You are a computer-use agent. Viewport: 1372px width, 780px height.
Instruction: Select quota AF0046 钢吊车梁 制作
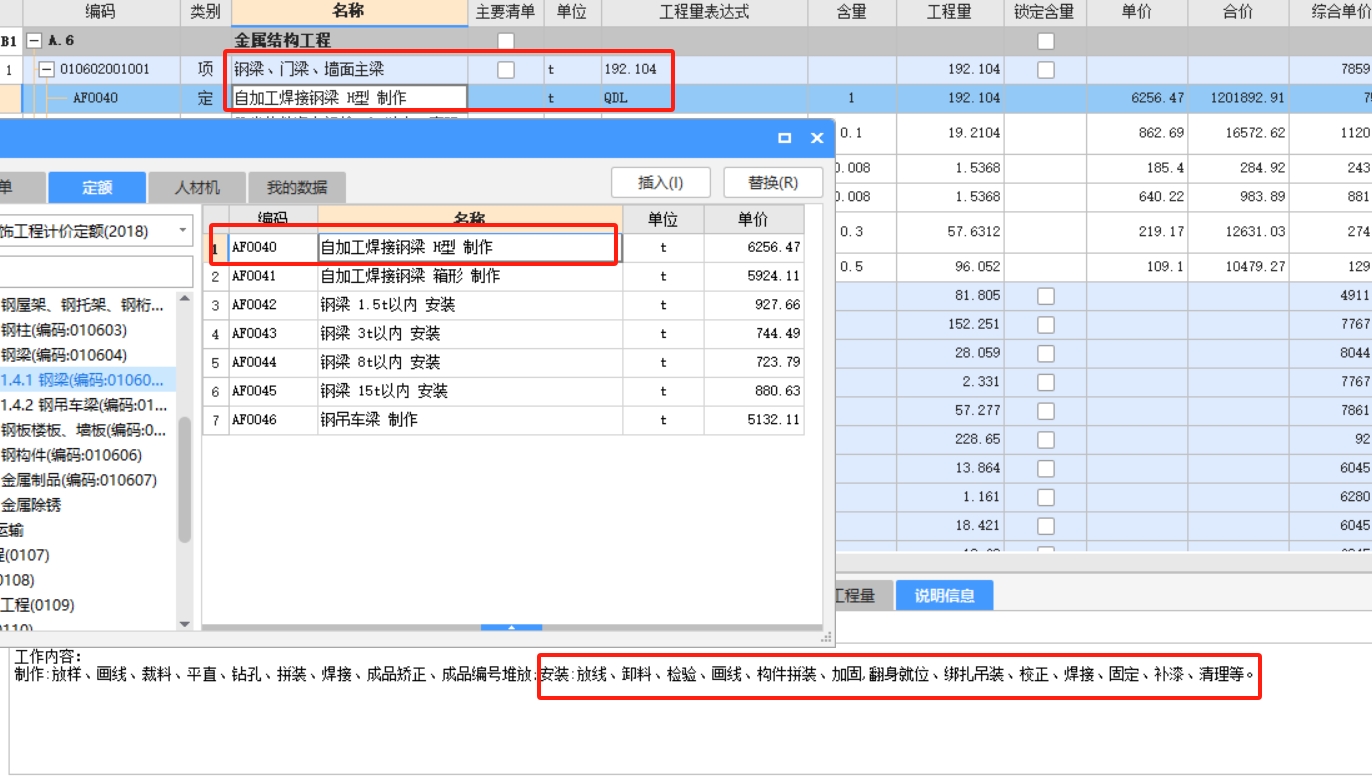pyautogui.click(x=503, y=420)
